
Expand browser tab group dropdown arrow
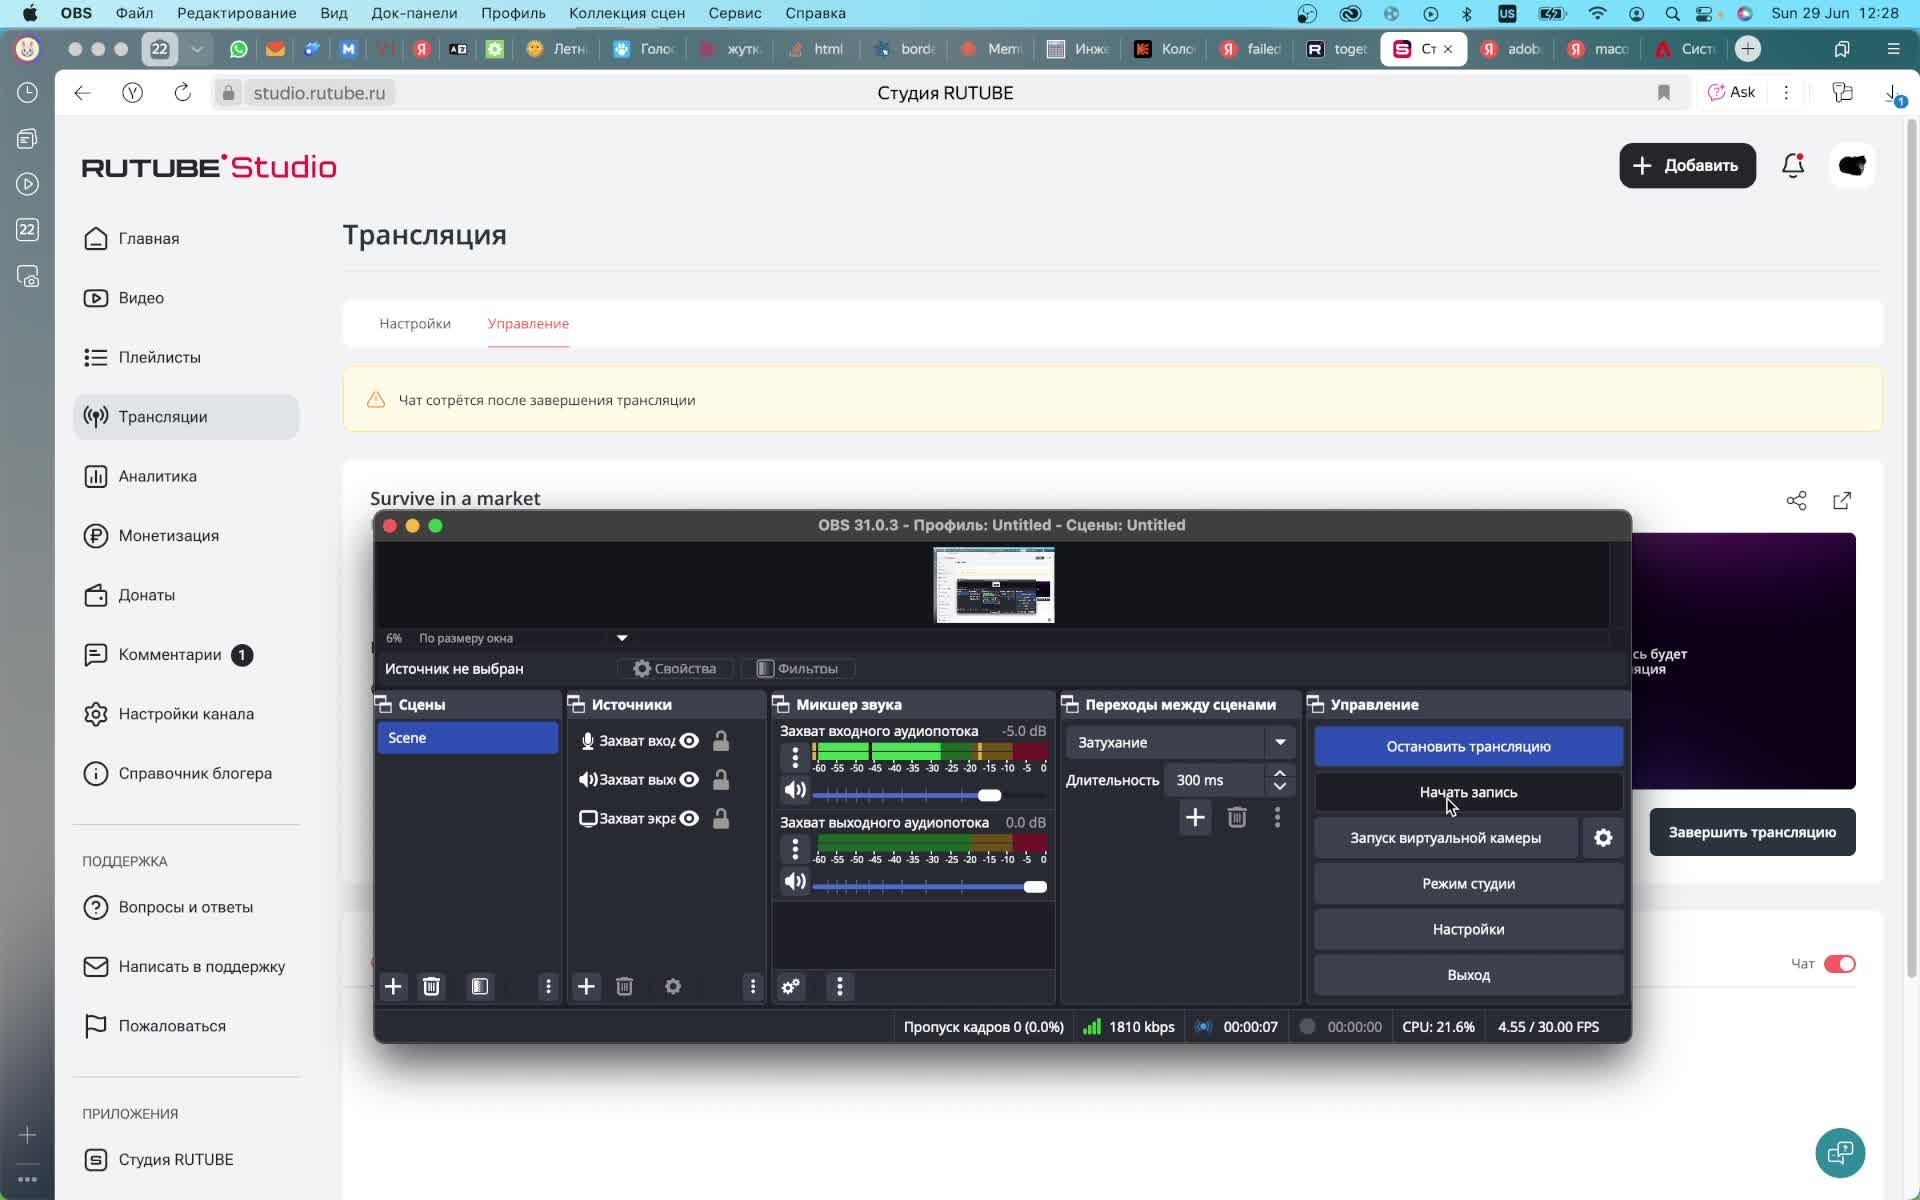(197, 49)
